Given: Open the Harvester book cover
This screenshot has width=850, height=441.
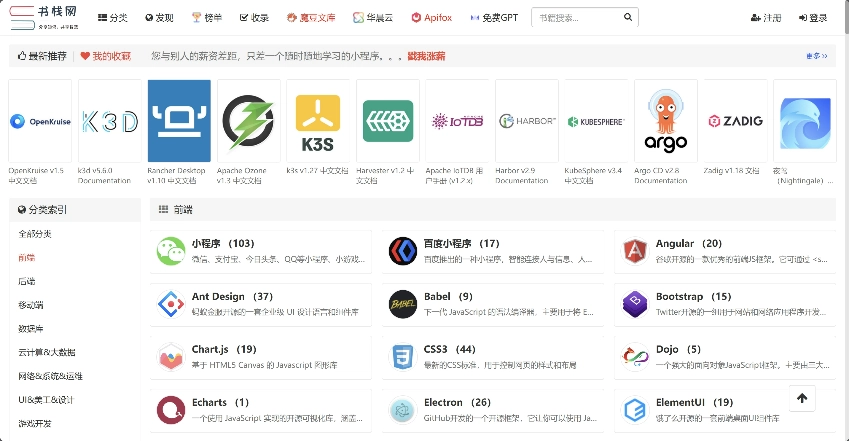Looking at the screenshot, I should click(388, 121).
